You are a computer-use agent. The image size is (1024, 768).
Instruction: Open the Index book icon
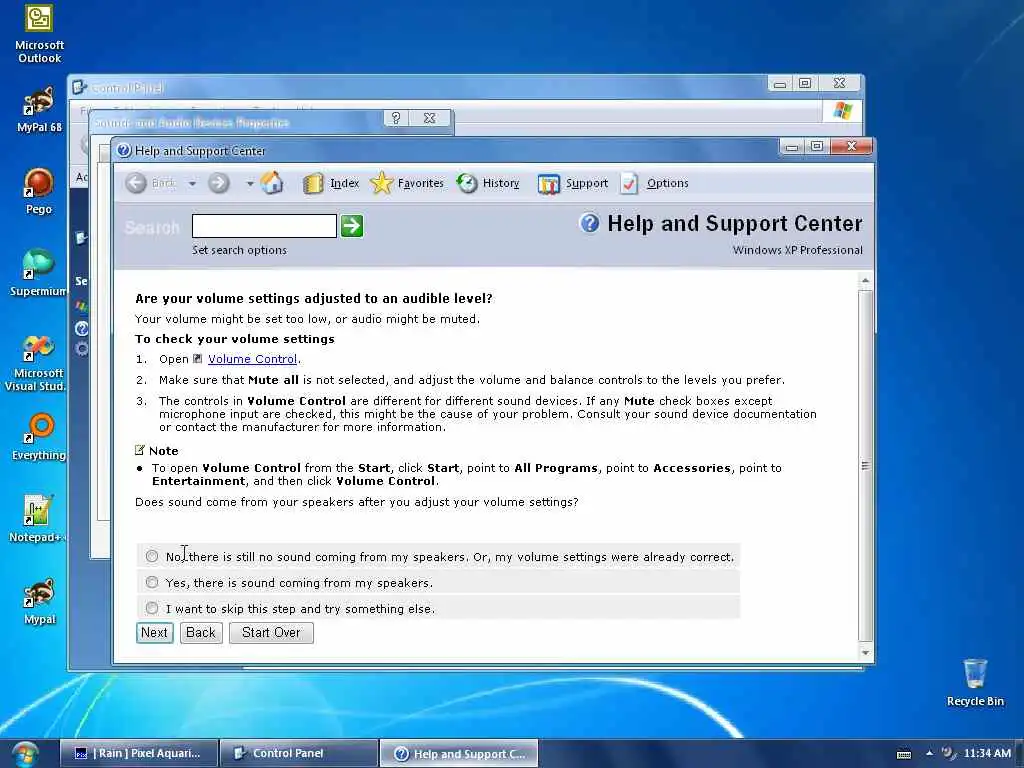313,184
